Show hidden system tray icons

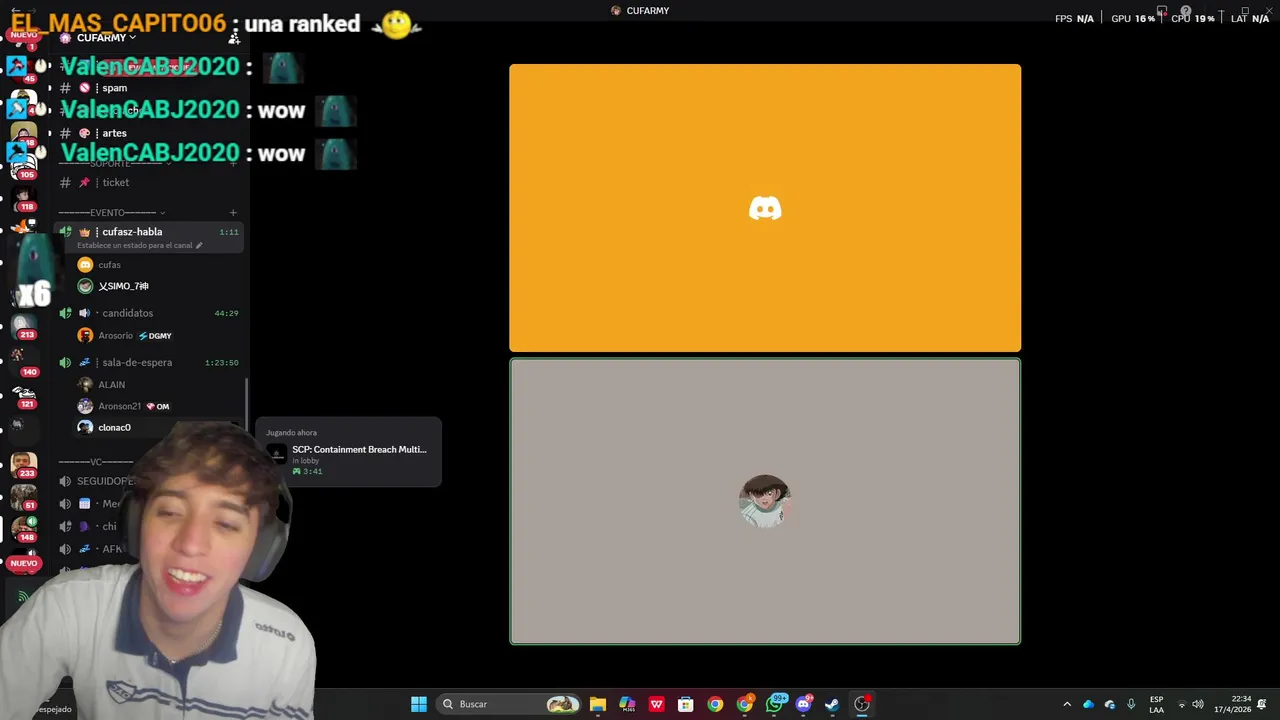click(1067, 704)
